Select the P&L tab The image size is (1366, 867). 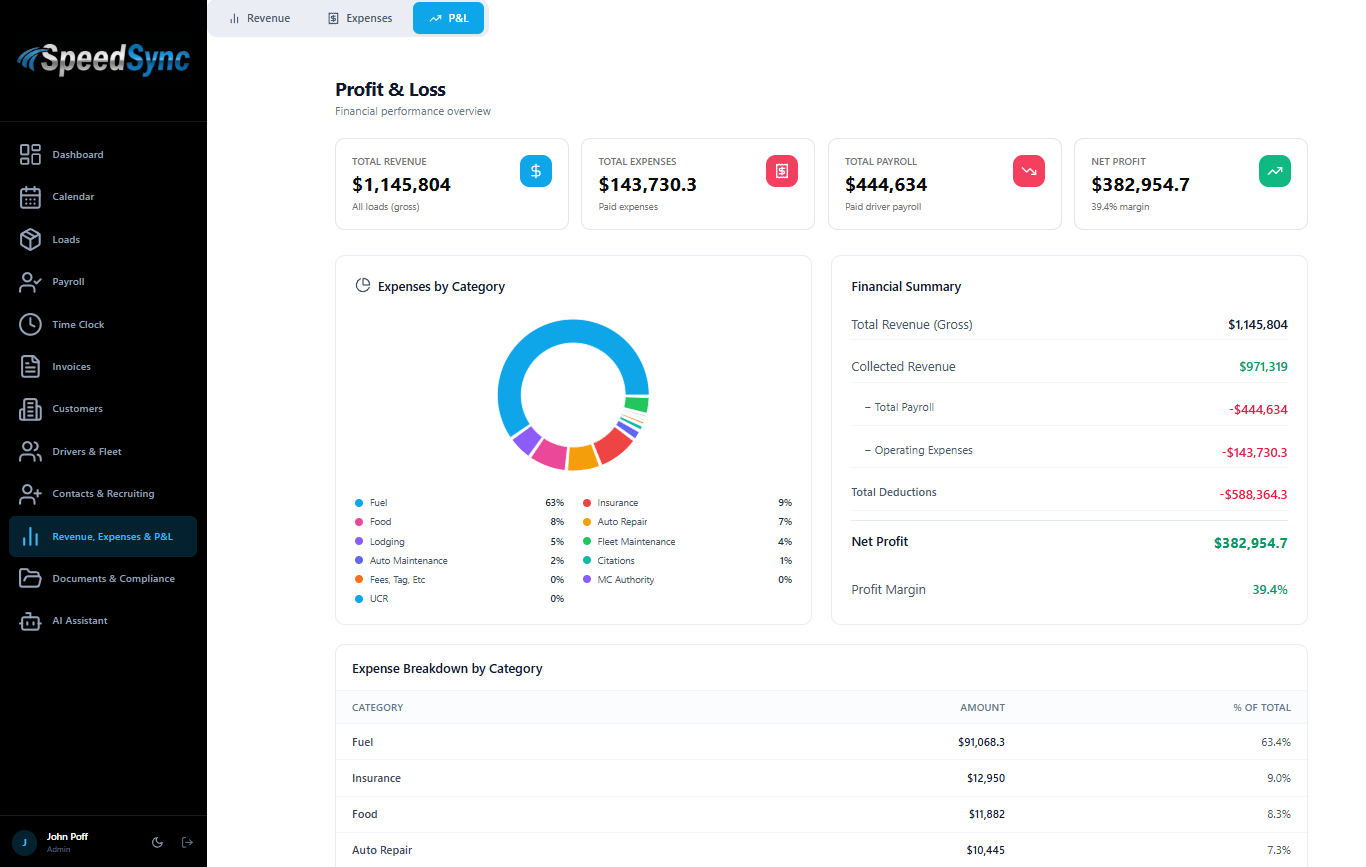448,18
